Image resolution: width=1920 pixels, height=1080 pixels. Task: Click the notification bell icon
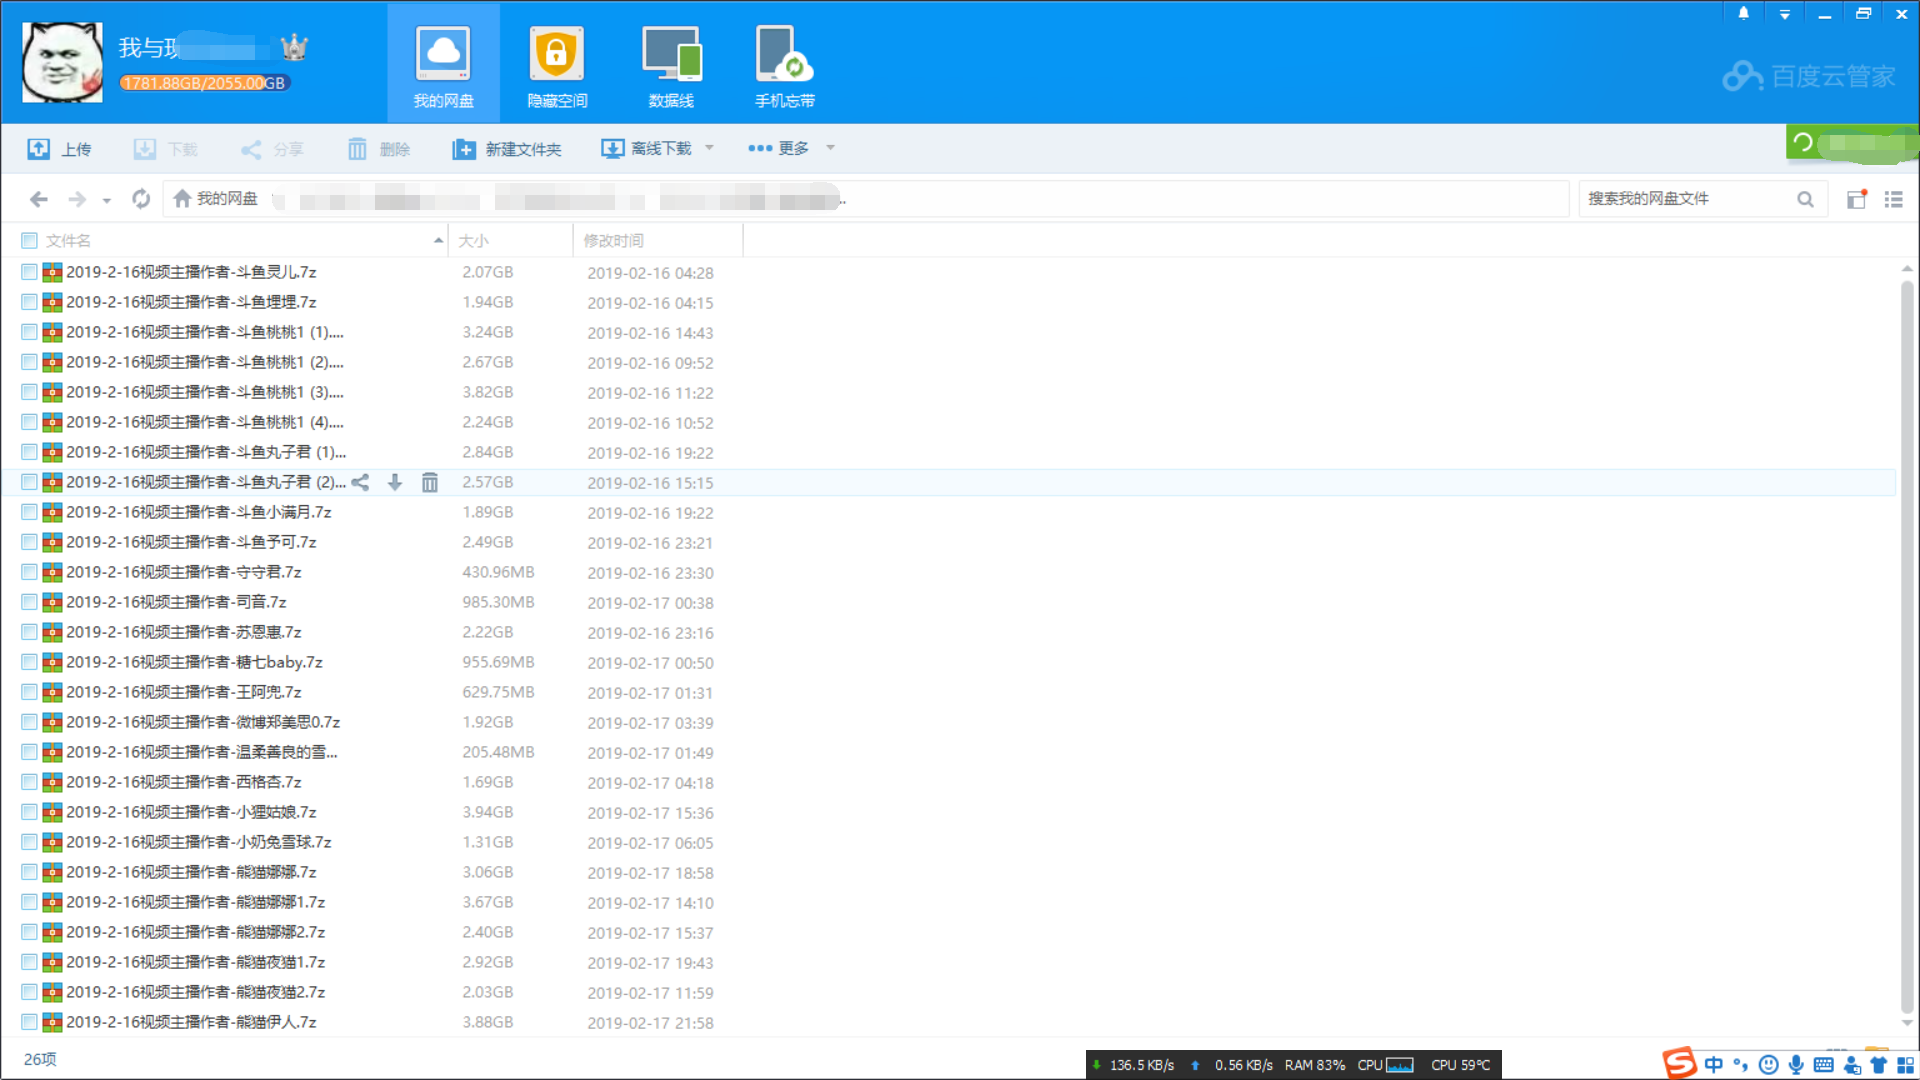(1744, 13)
